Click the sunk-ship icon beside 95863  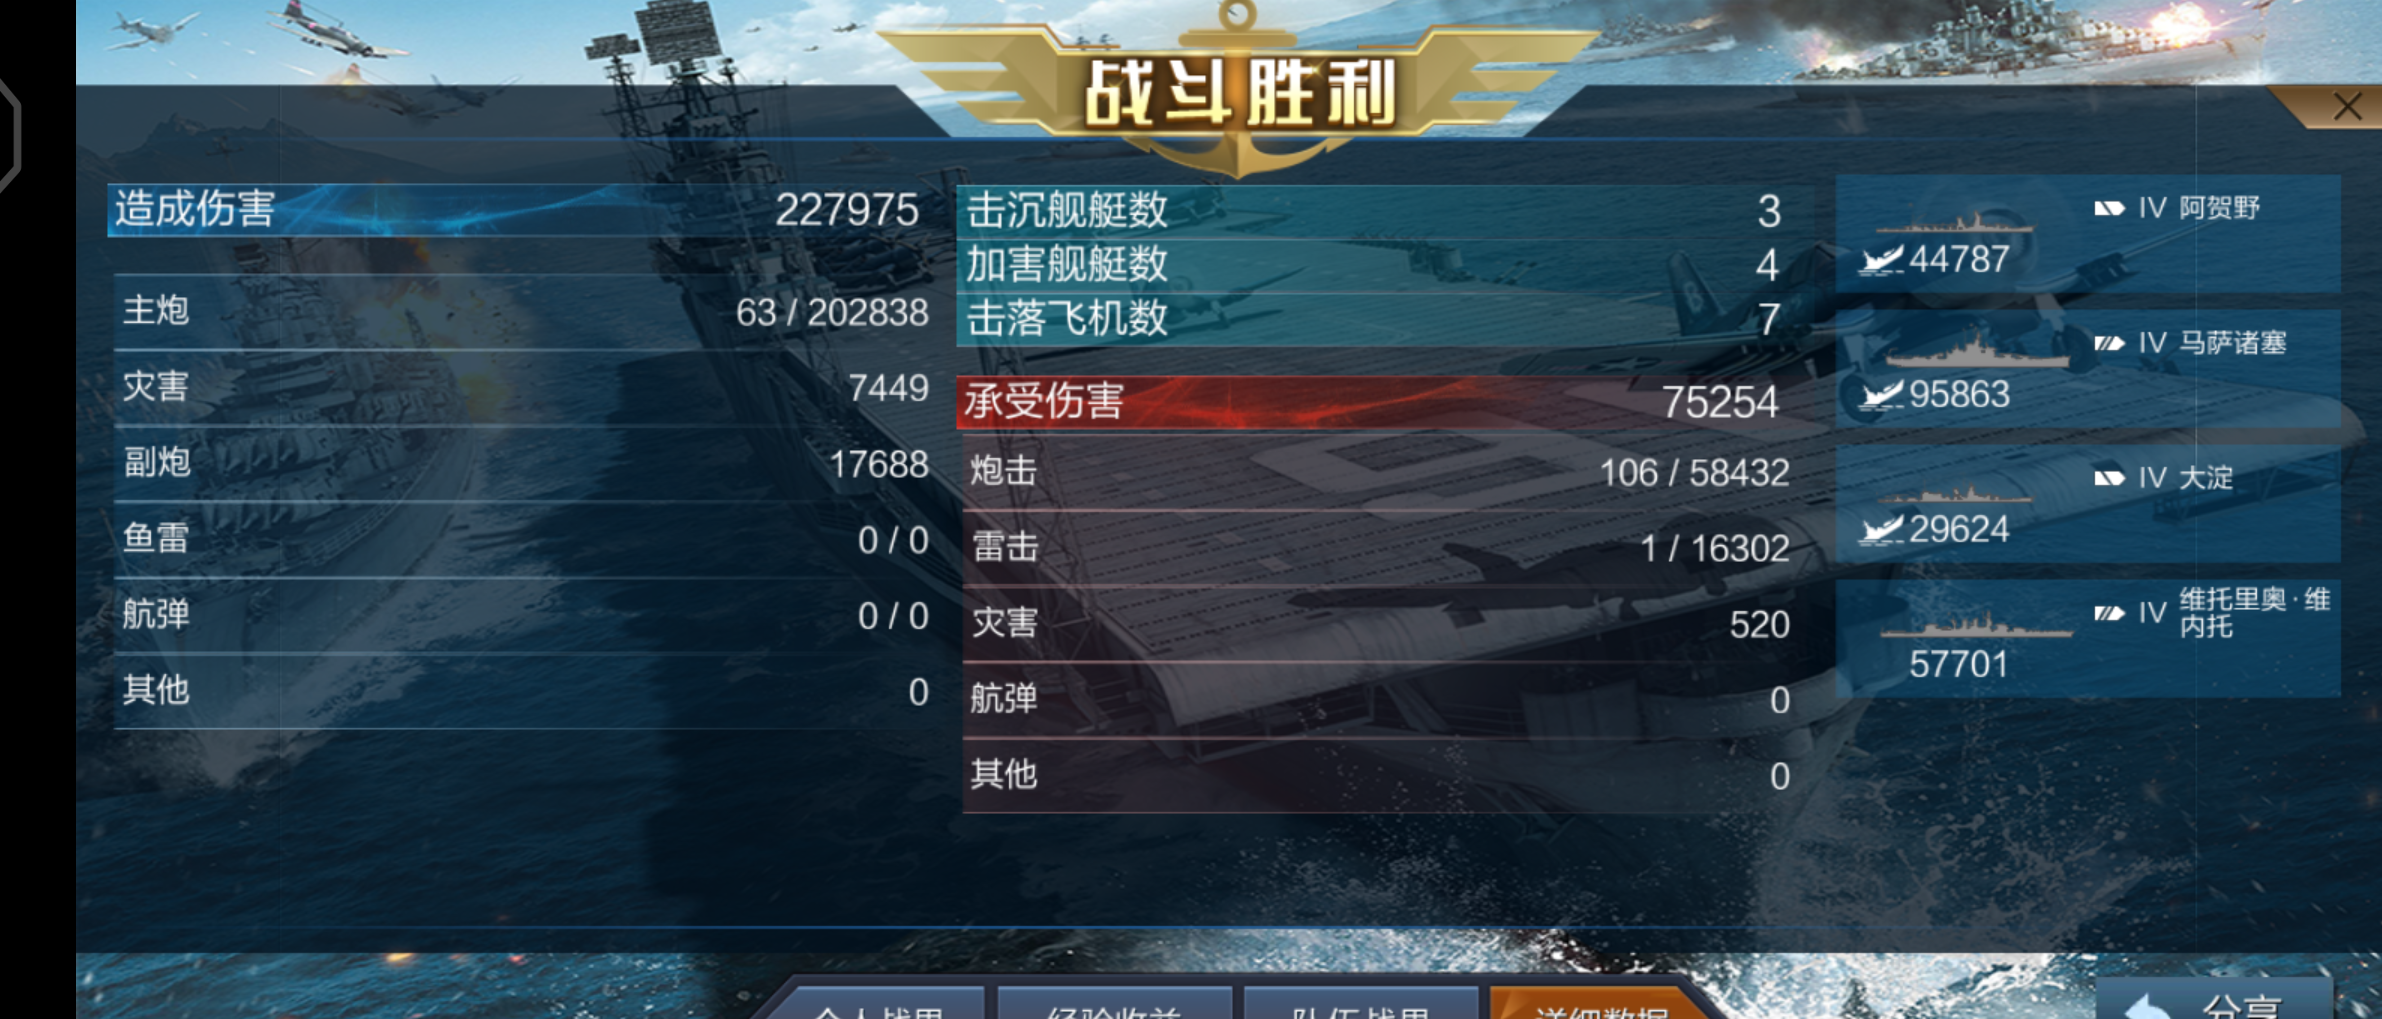pos(1880,395)
